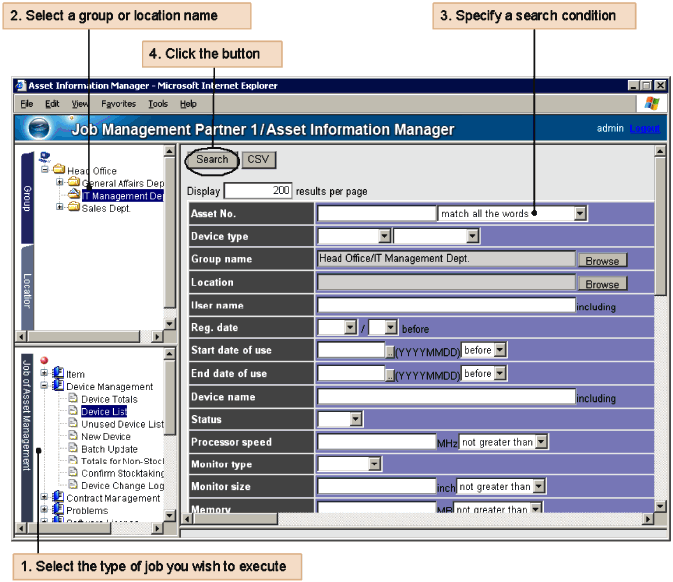Open the File menu
Viewport: 673px width, 582px height.
pyautogui.click(x=26, y=103)
